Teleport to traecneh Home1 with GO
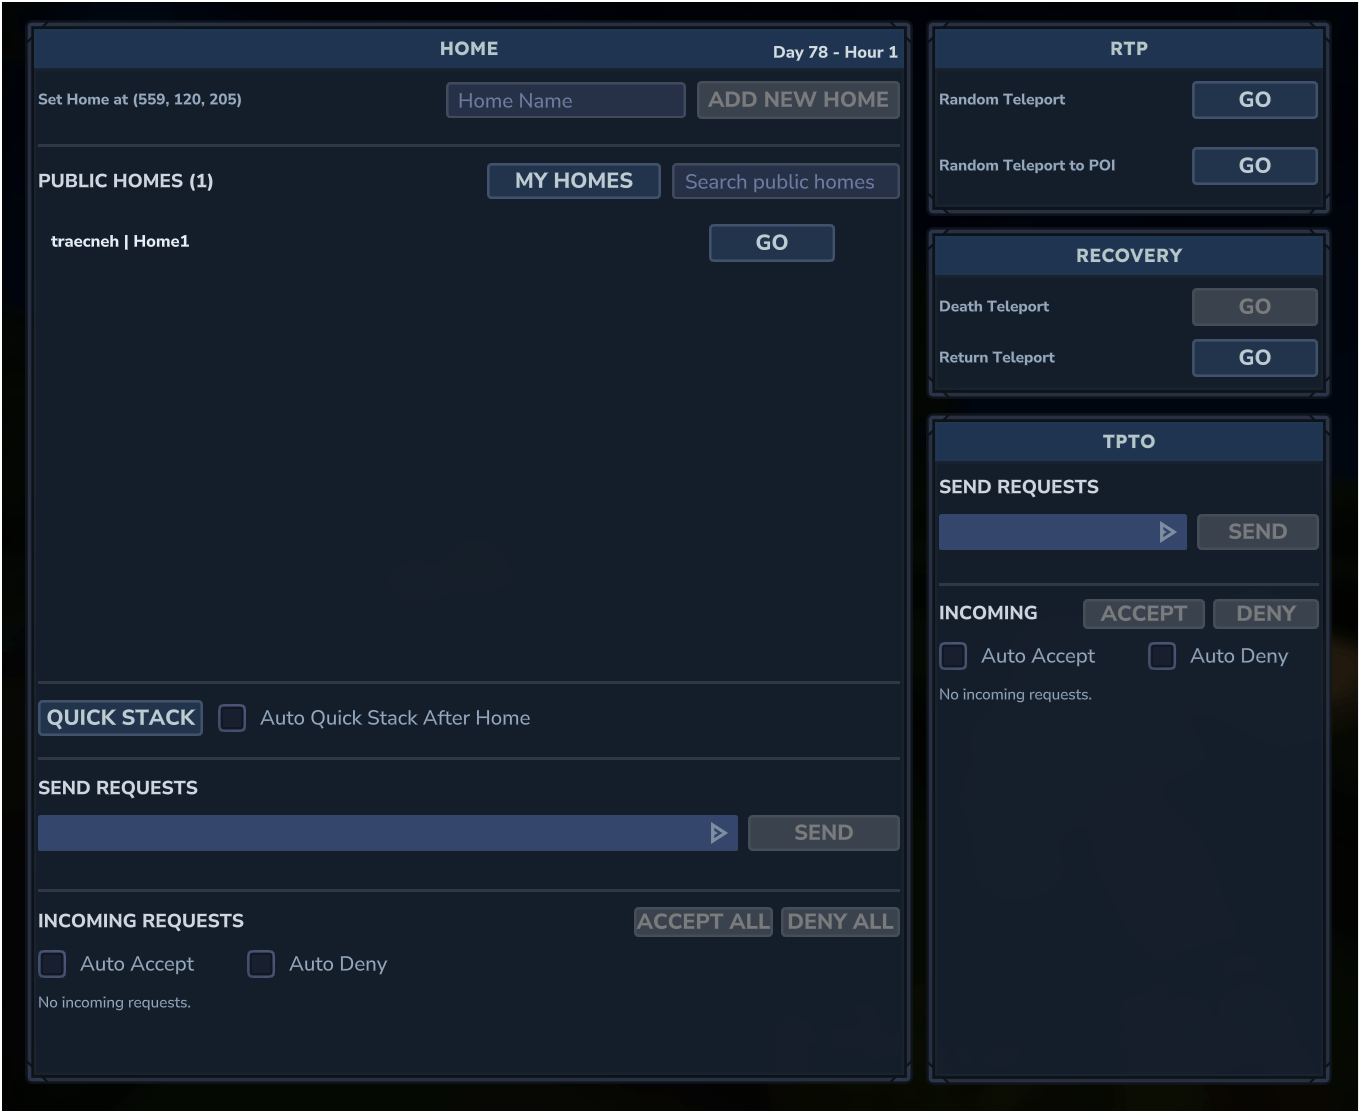The width and height of the screenshot is (1360, 1113). pyautogui.click(x=771, y=243)
